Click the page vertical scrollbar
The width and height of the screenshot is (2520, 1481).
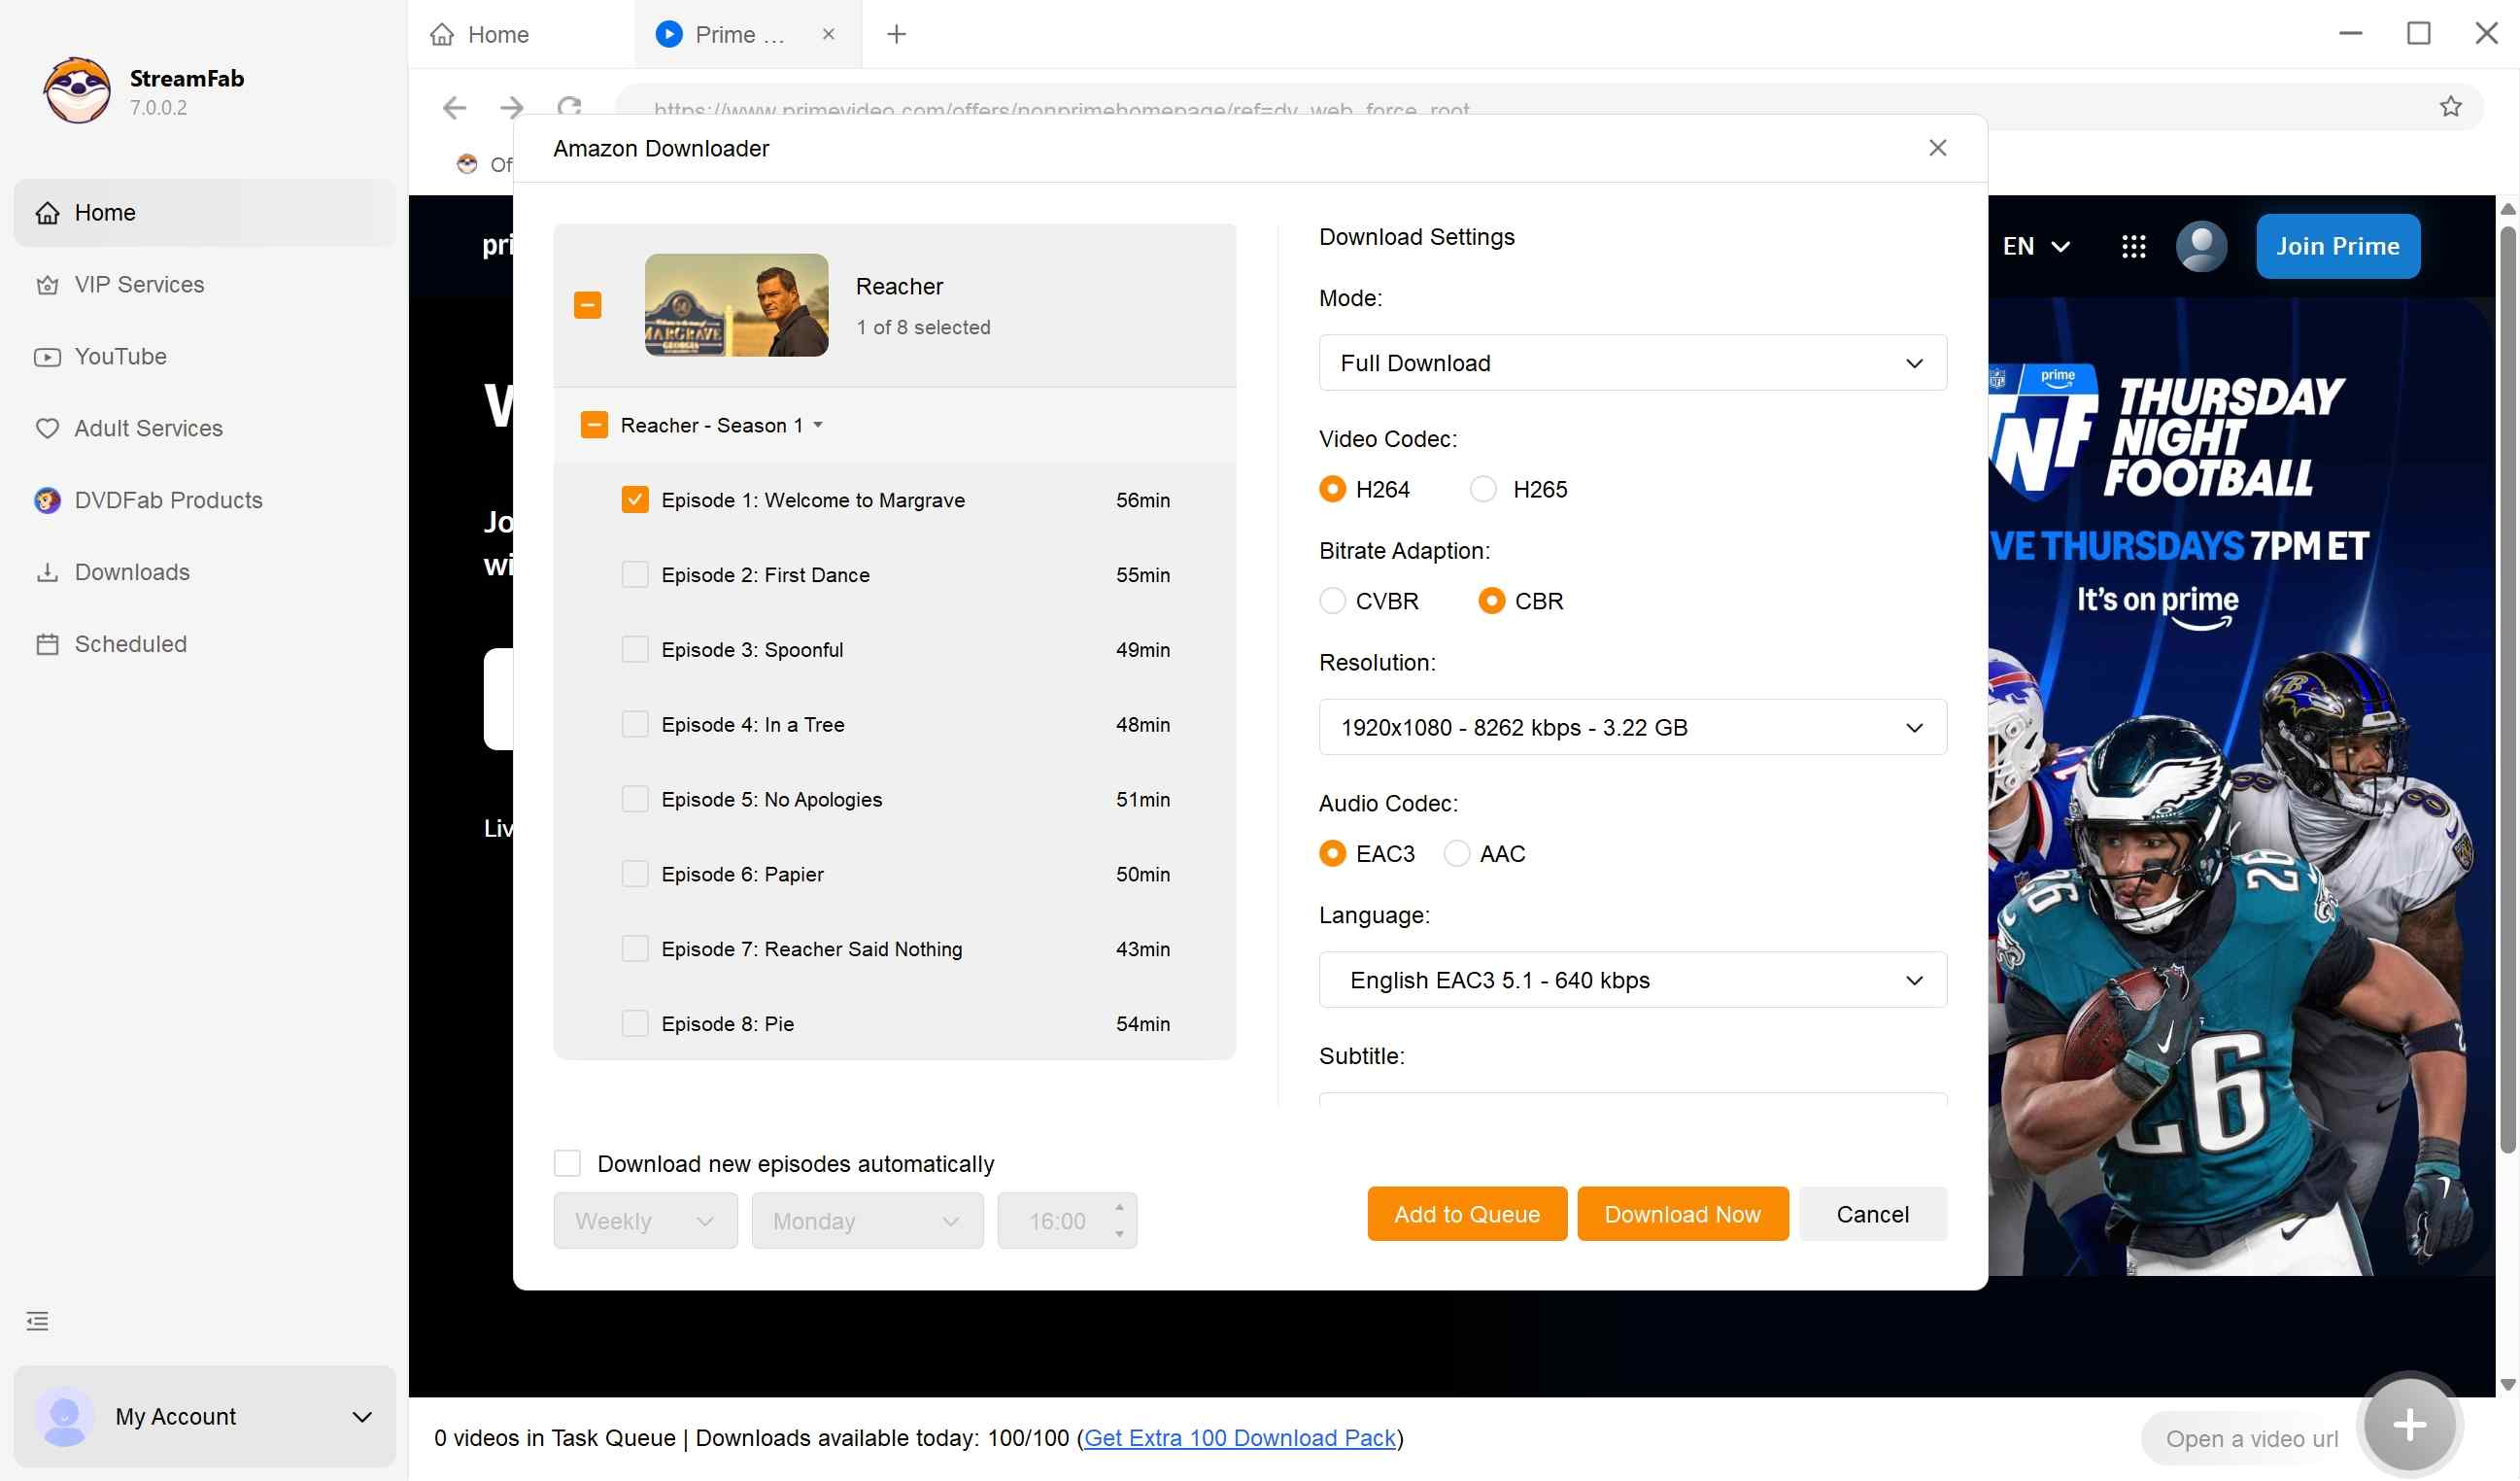click(x=2507, y=690)
